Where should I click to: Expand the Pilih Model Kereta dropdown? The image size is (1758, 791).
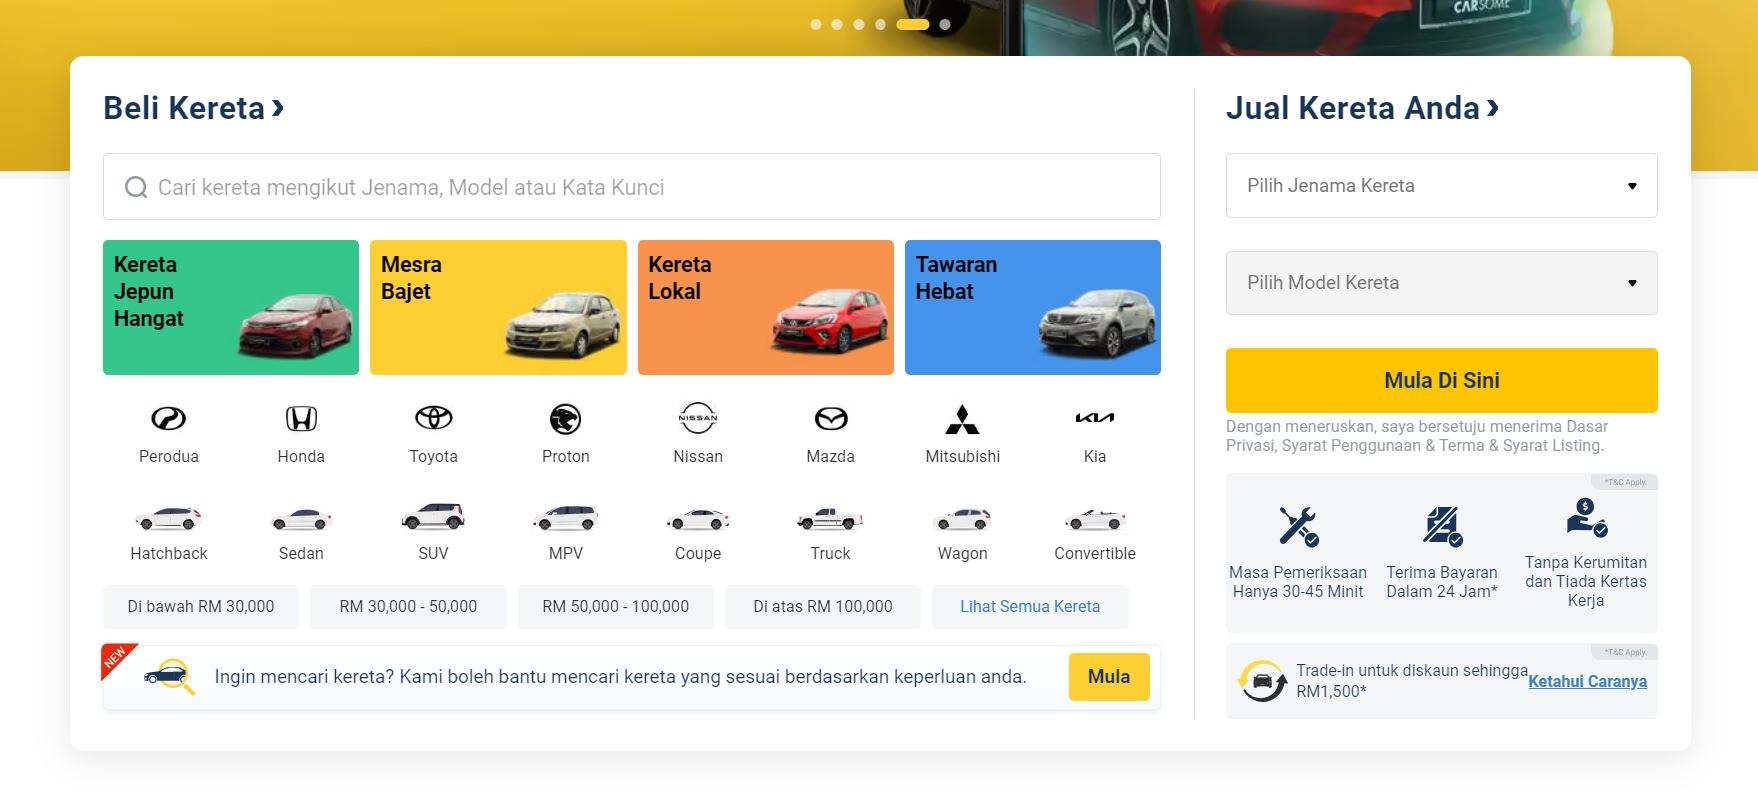tap(1441, 283)
